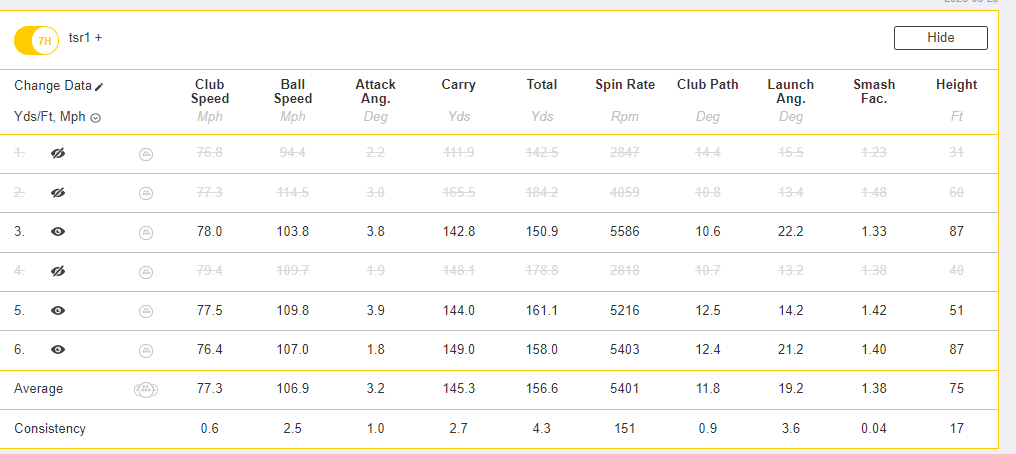Image resolution: width=1016 pixels, height=454 pixels.
Task: Select the Spin Rate column header
Action: click(x=625, y=84)
